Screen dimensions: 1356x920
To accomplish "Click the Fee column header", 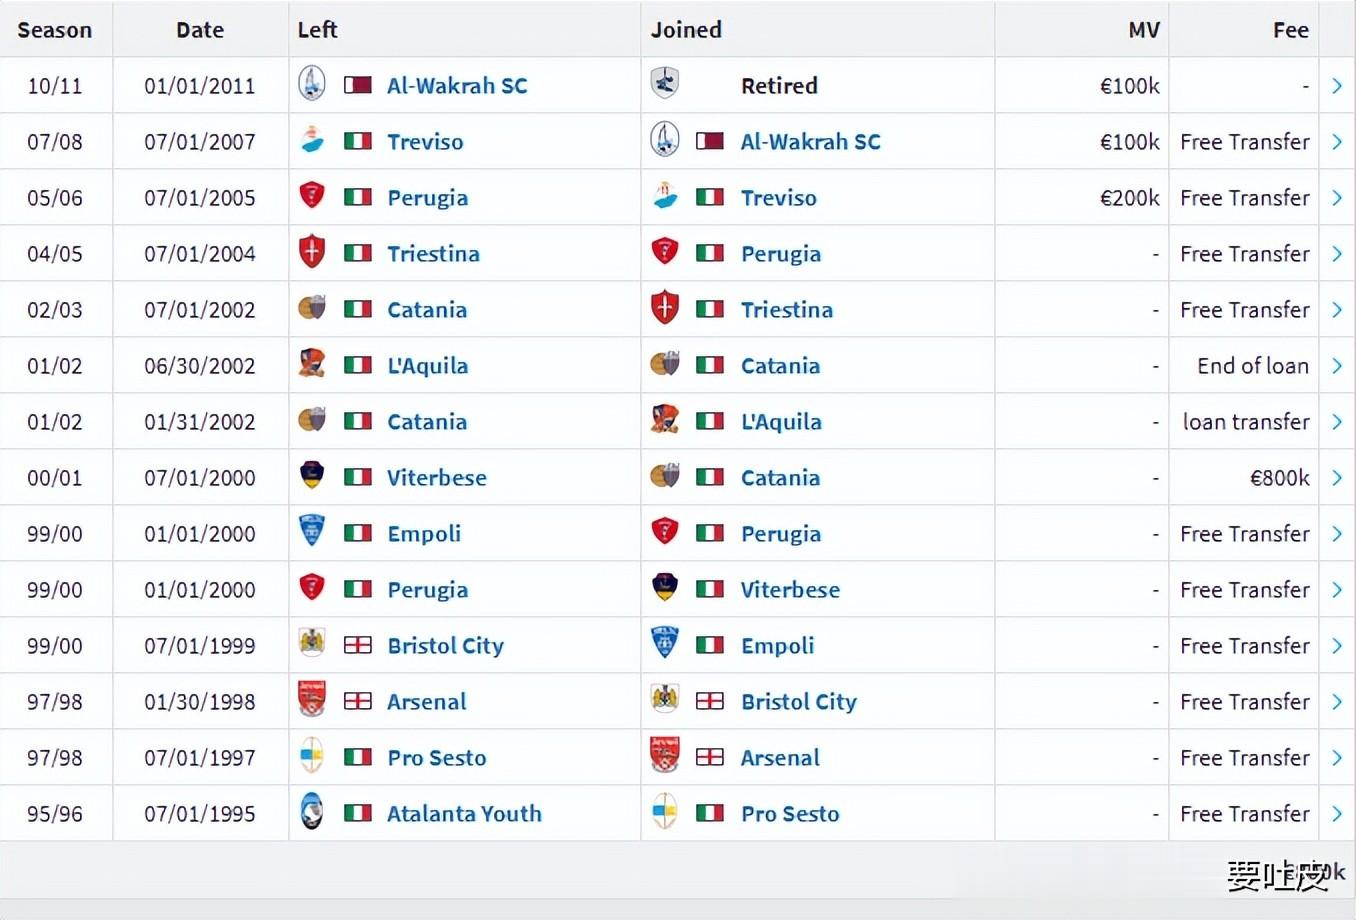I will (x=1290, y=30).
